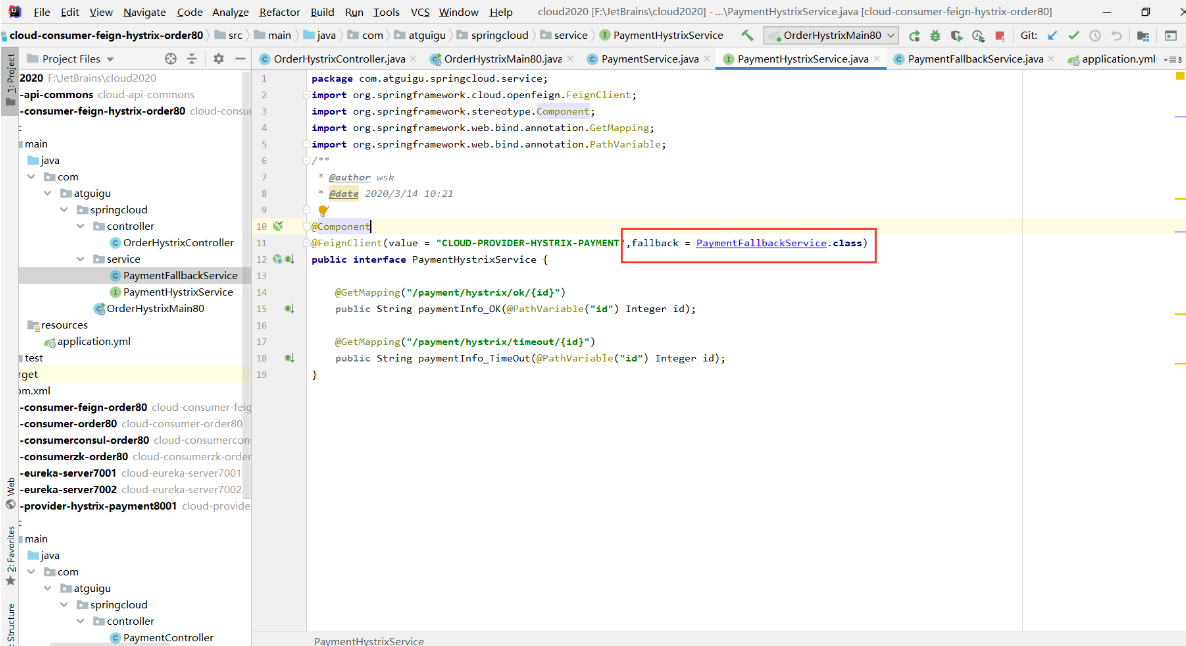Screen dimensions: 1186x646
Task: Open the OrderHystrixMain80 run configuration dropdown
Action: tap(830, 35)
